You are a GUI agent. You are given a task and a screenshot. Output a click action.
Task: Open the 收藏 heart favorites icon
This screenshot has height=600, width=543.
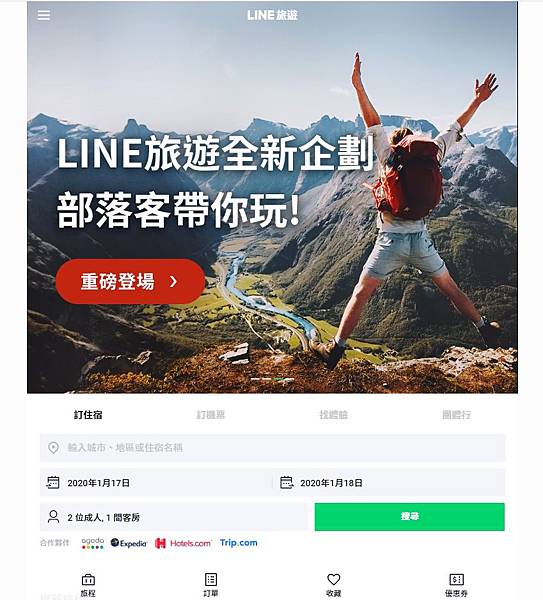(x=333, y=579)
